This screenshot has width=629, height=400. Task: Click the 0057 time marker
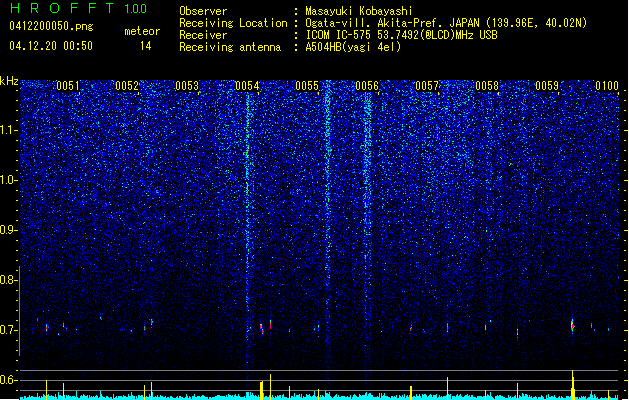[427, 86]
